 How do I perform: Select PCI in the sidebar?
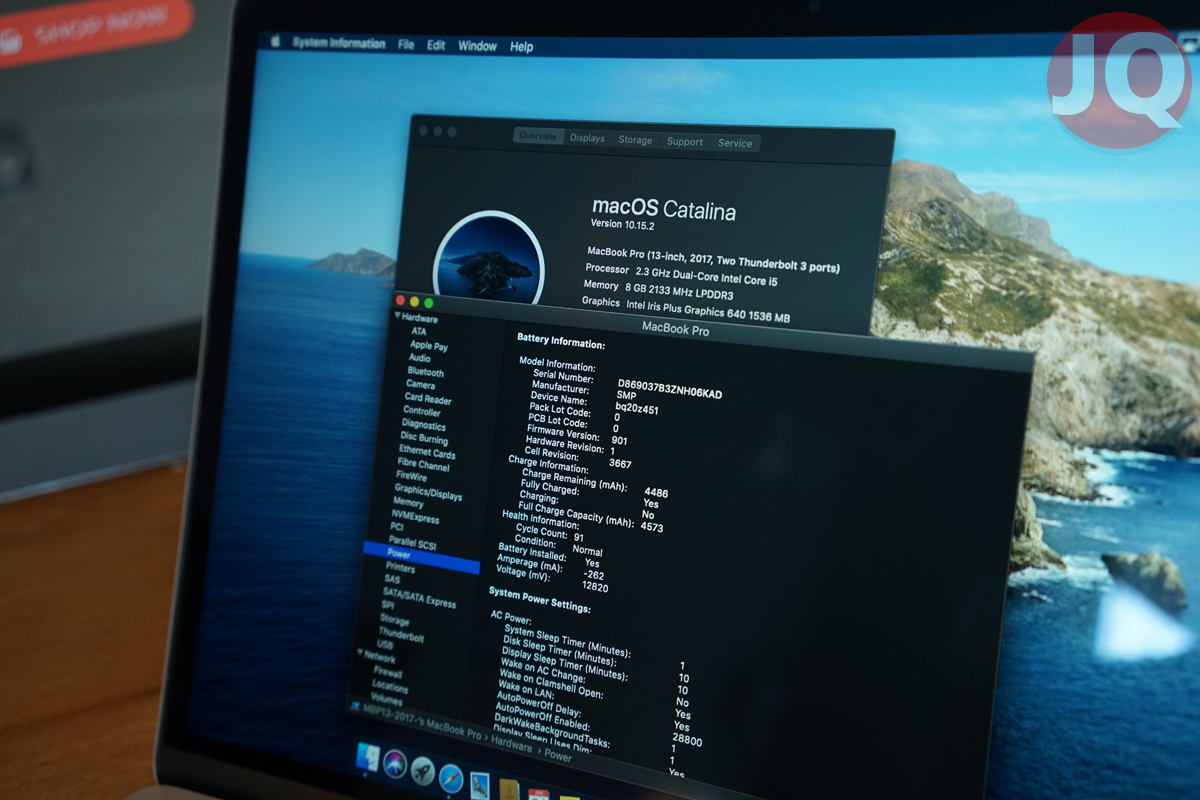tap(397, 526)
